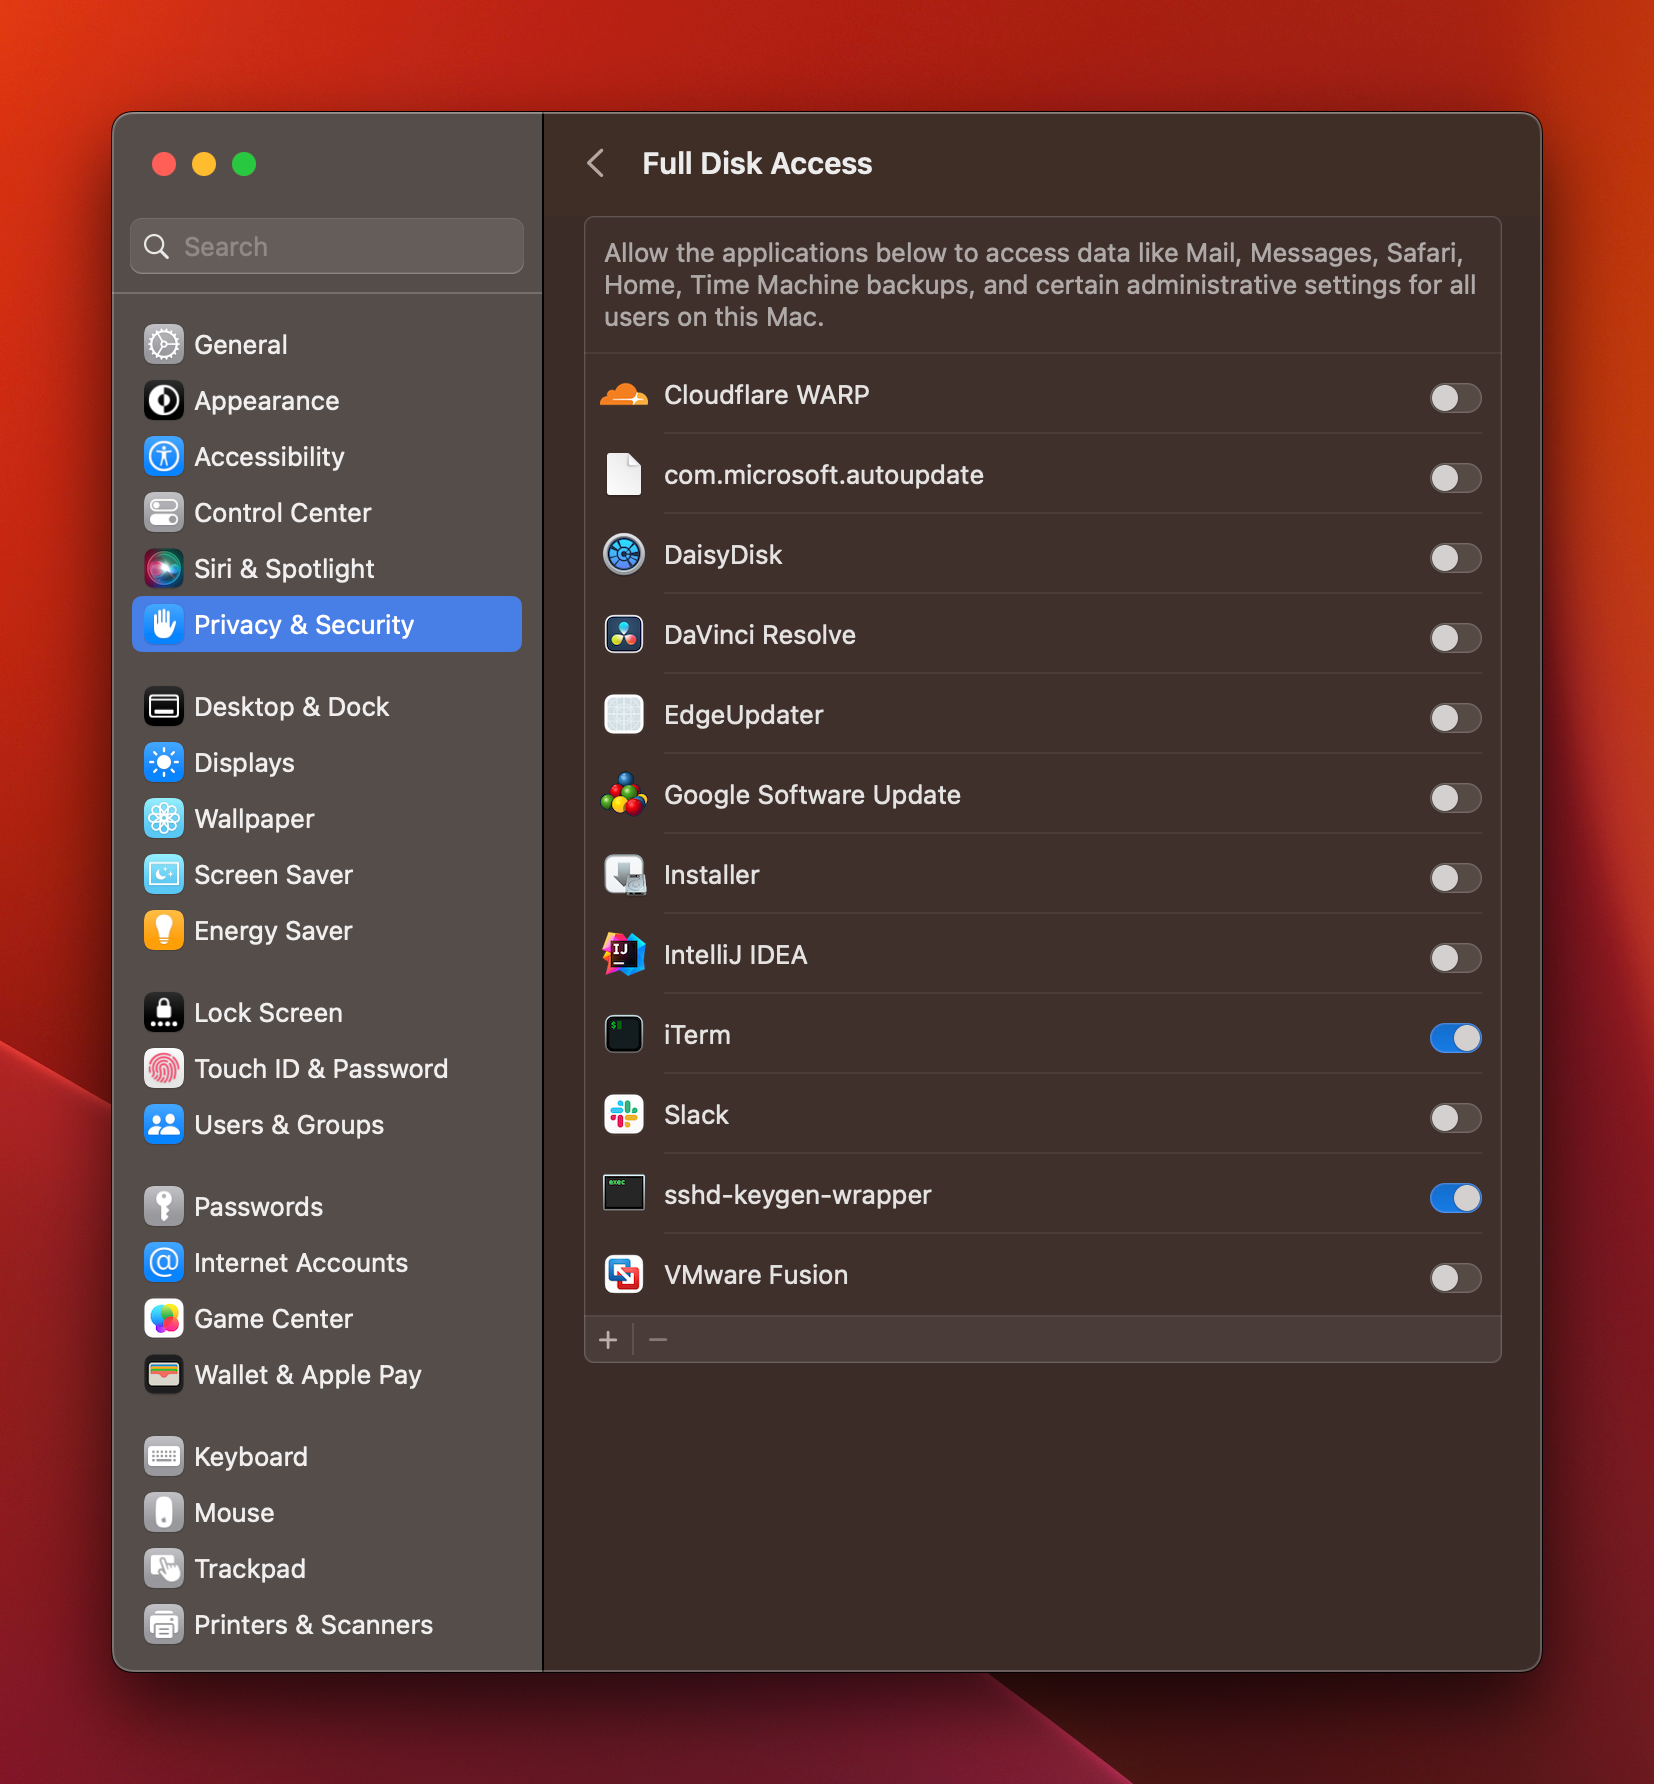Click the Wallet & Apple Pay icon
This screenshot has width=1654, height=1784.
[163, 1374]
